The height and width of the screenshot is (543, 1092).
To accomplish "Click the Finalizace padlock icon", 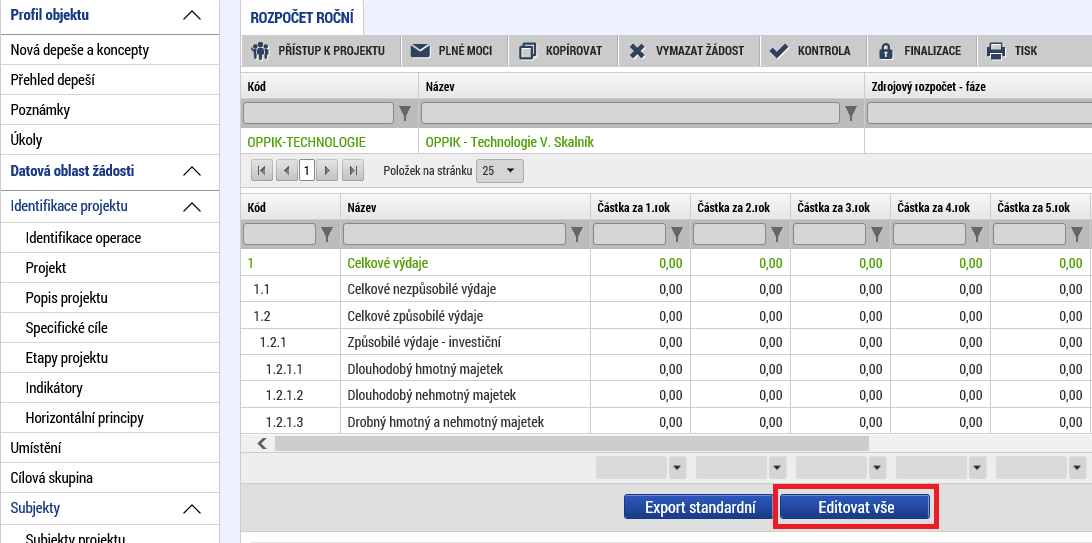I will [886, 51].
